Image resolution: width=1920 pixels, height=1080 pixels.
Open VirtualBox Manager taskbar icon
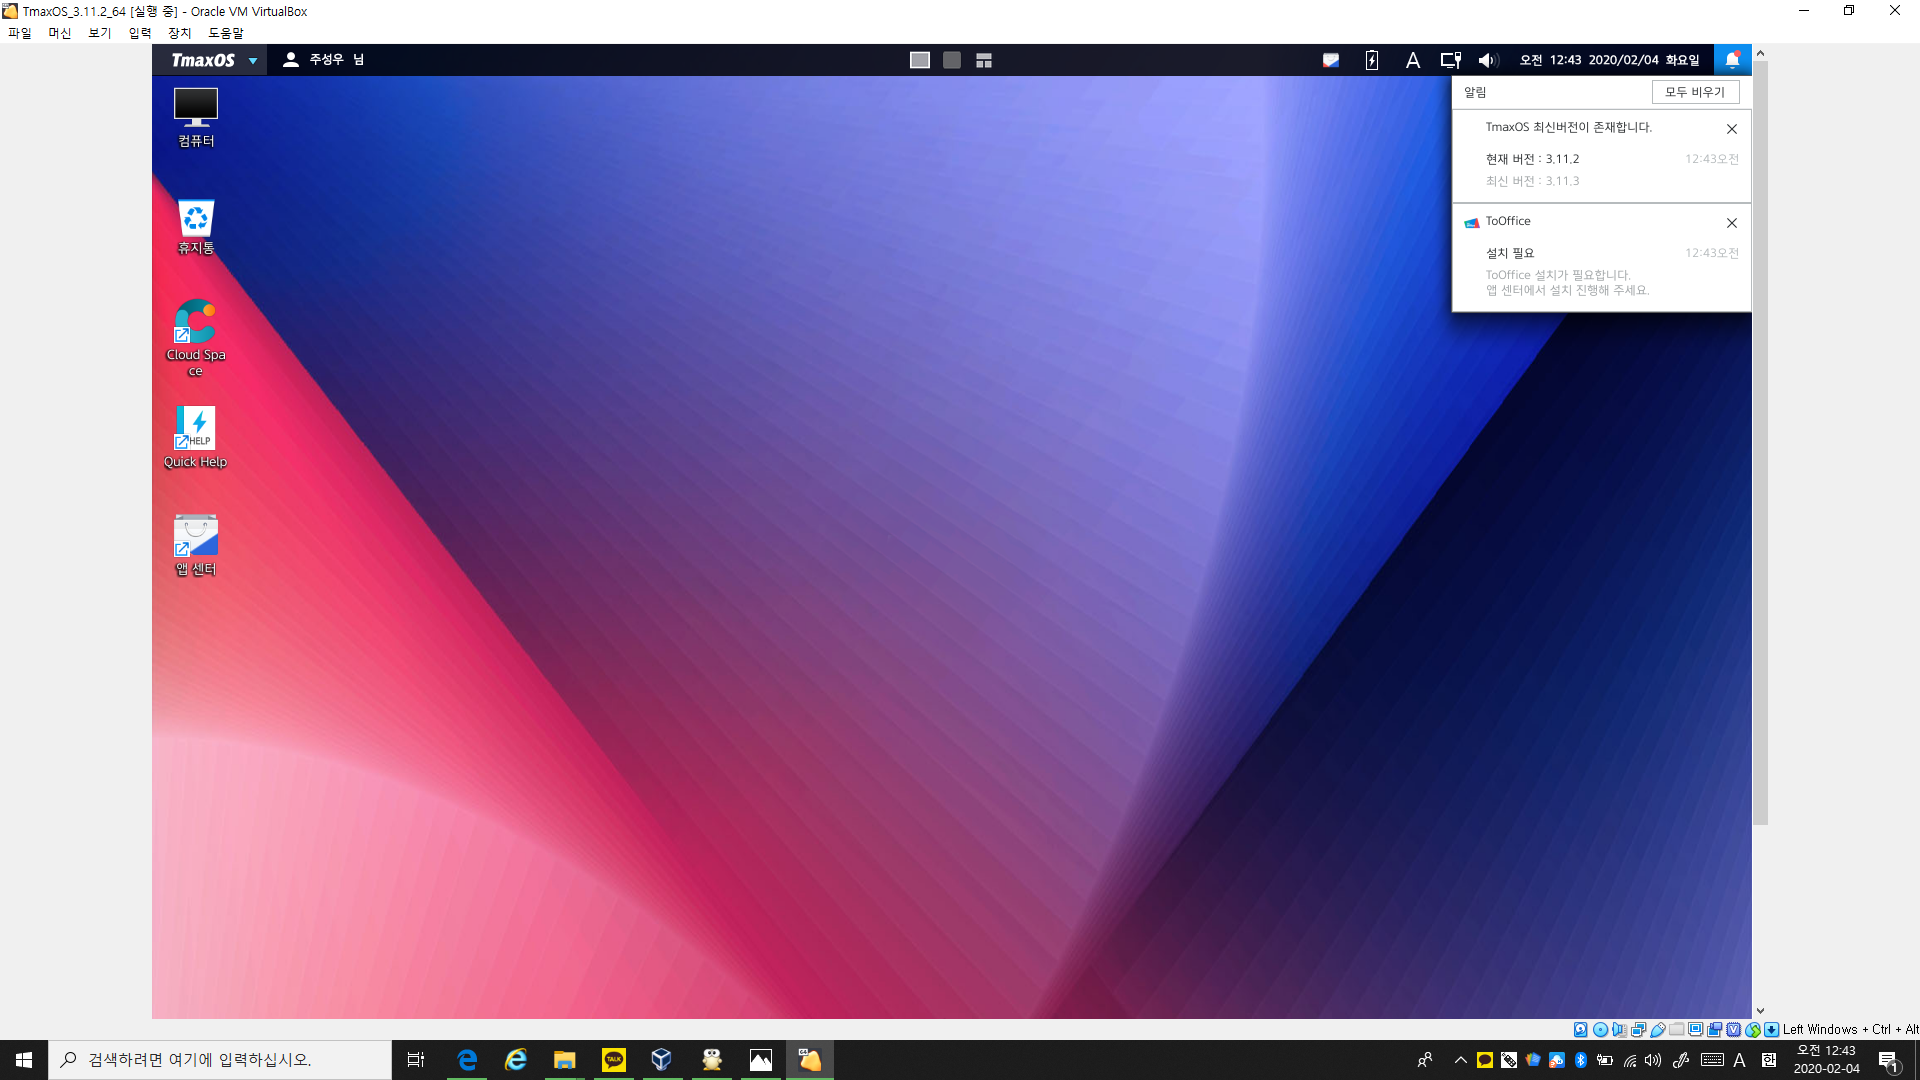(x=662, y=1060)
